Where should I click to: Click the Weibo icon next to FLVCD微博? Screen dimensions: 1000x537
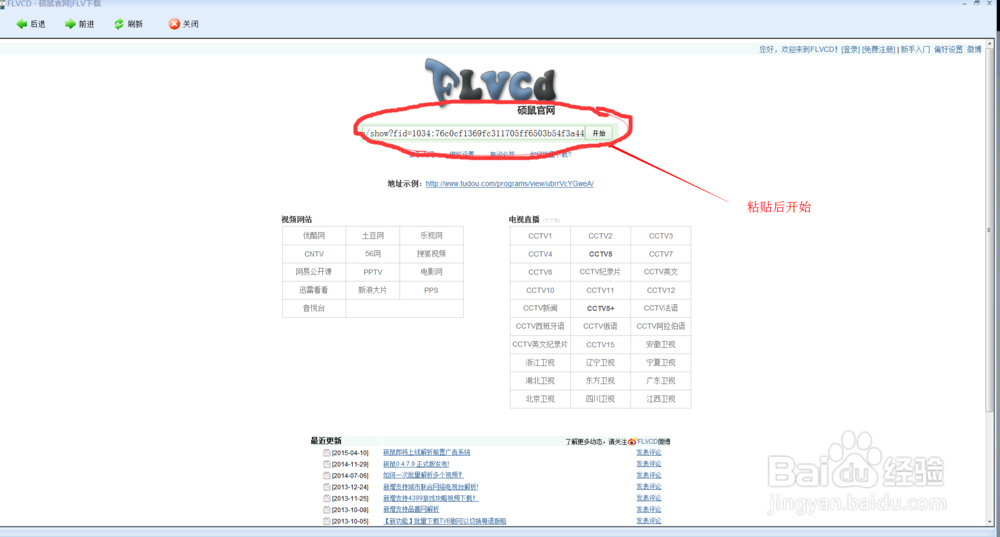(632, 441)
